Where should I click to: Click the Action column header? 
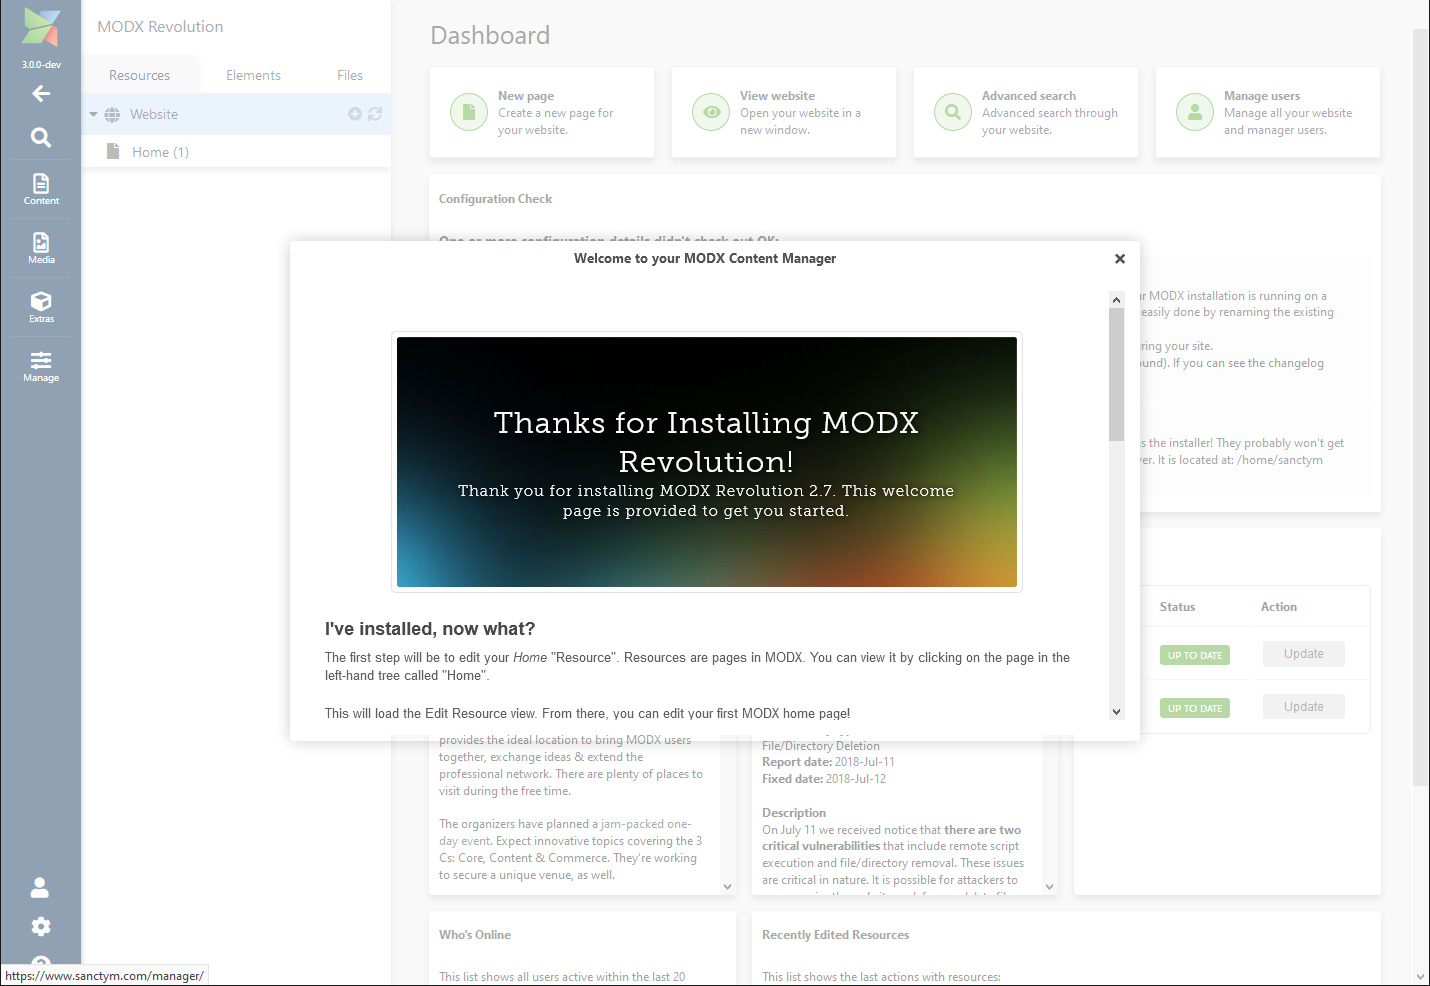pos(1279,607)
